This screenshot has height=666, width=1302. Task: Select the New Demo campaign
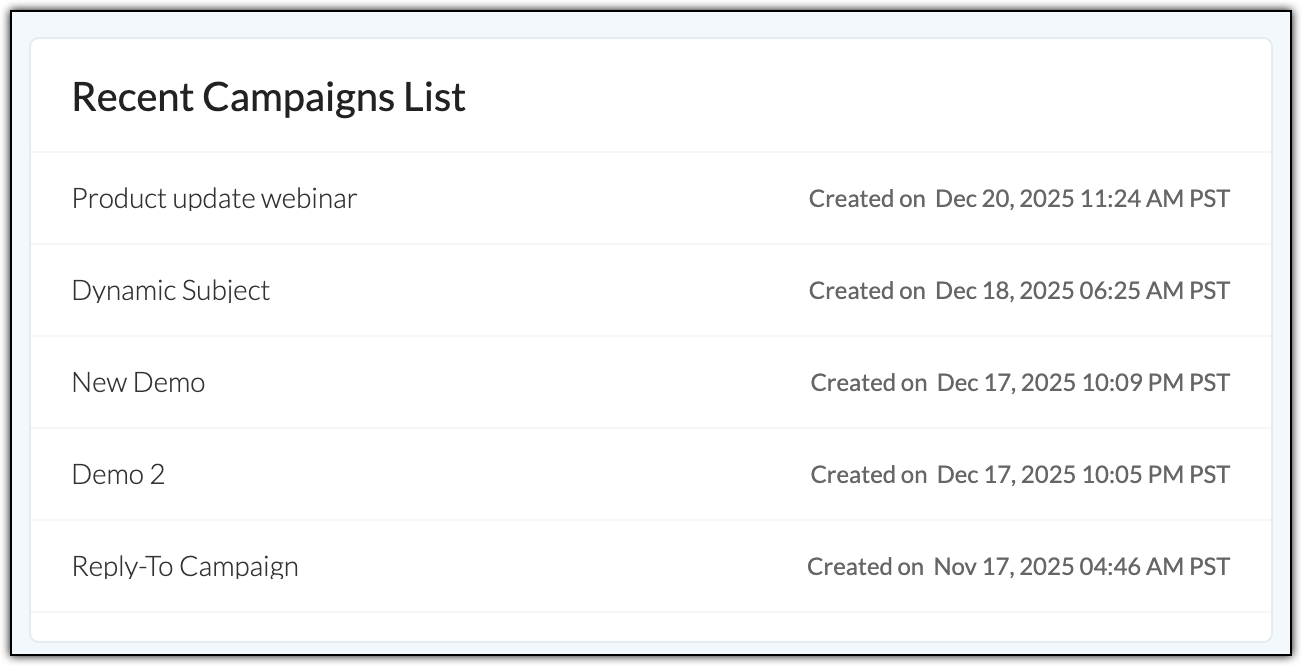click(x=138, y=383)
